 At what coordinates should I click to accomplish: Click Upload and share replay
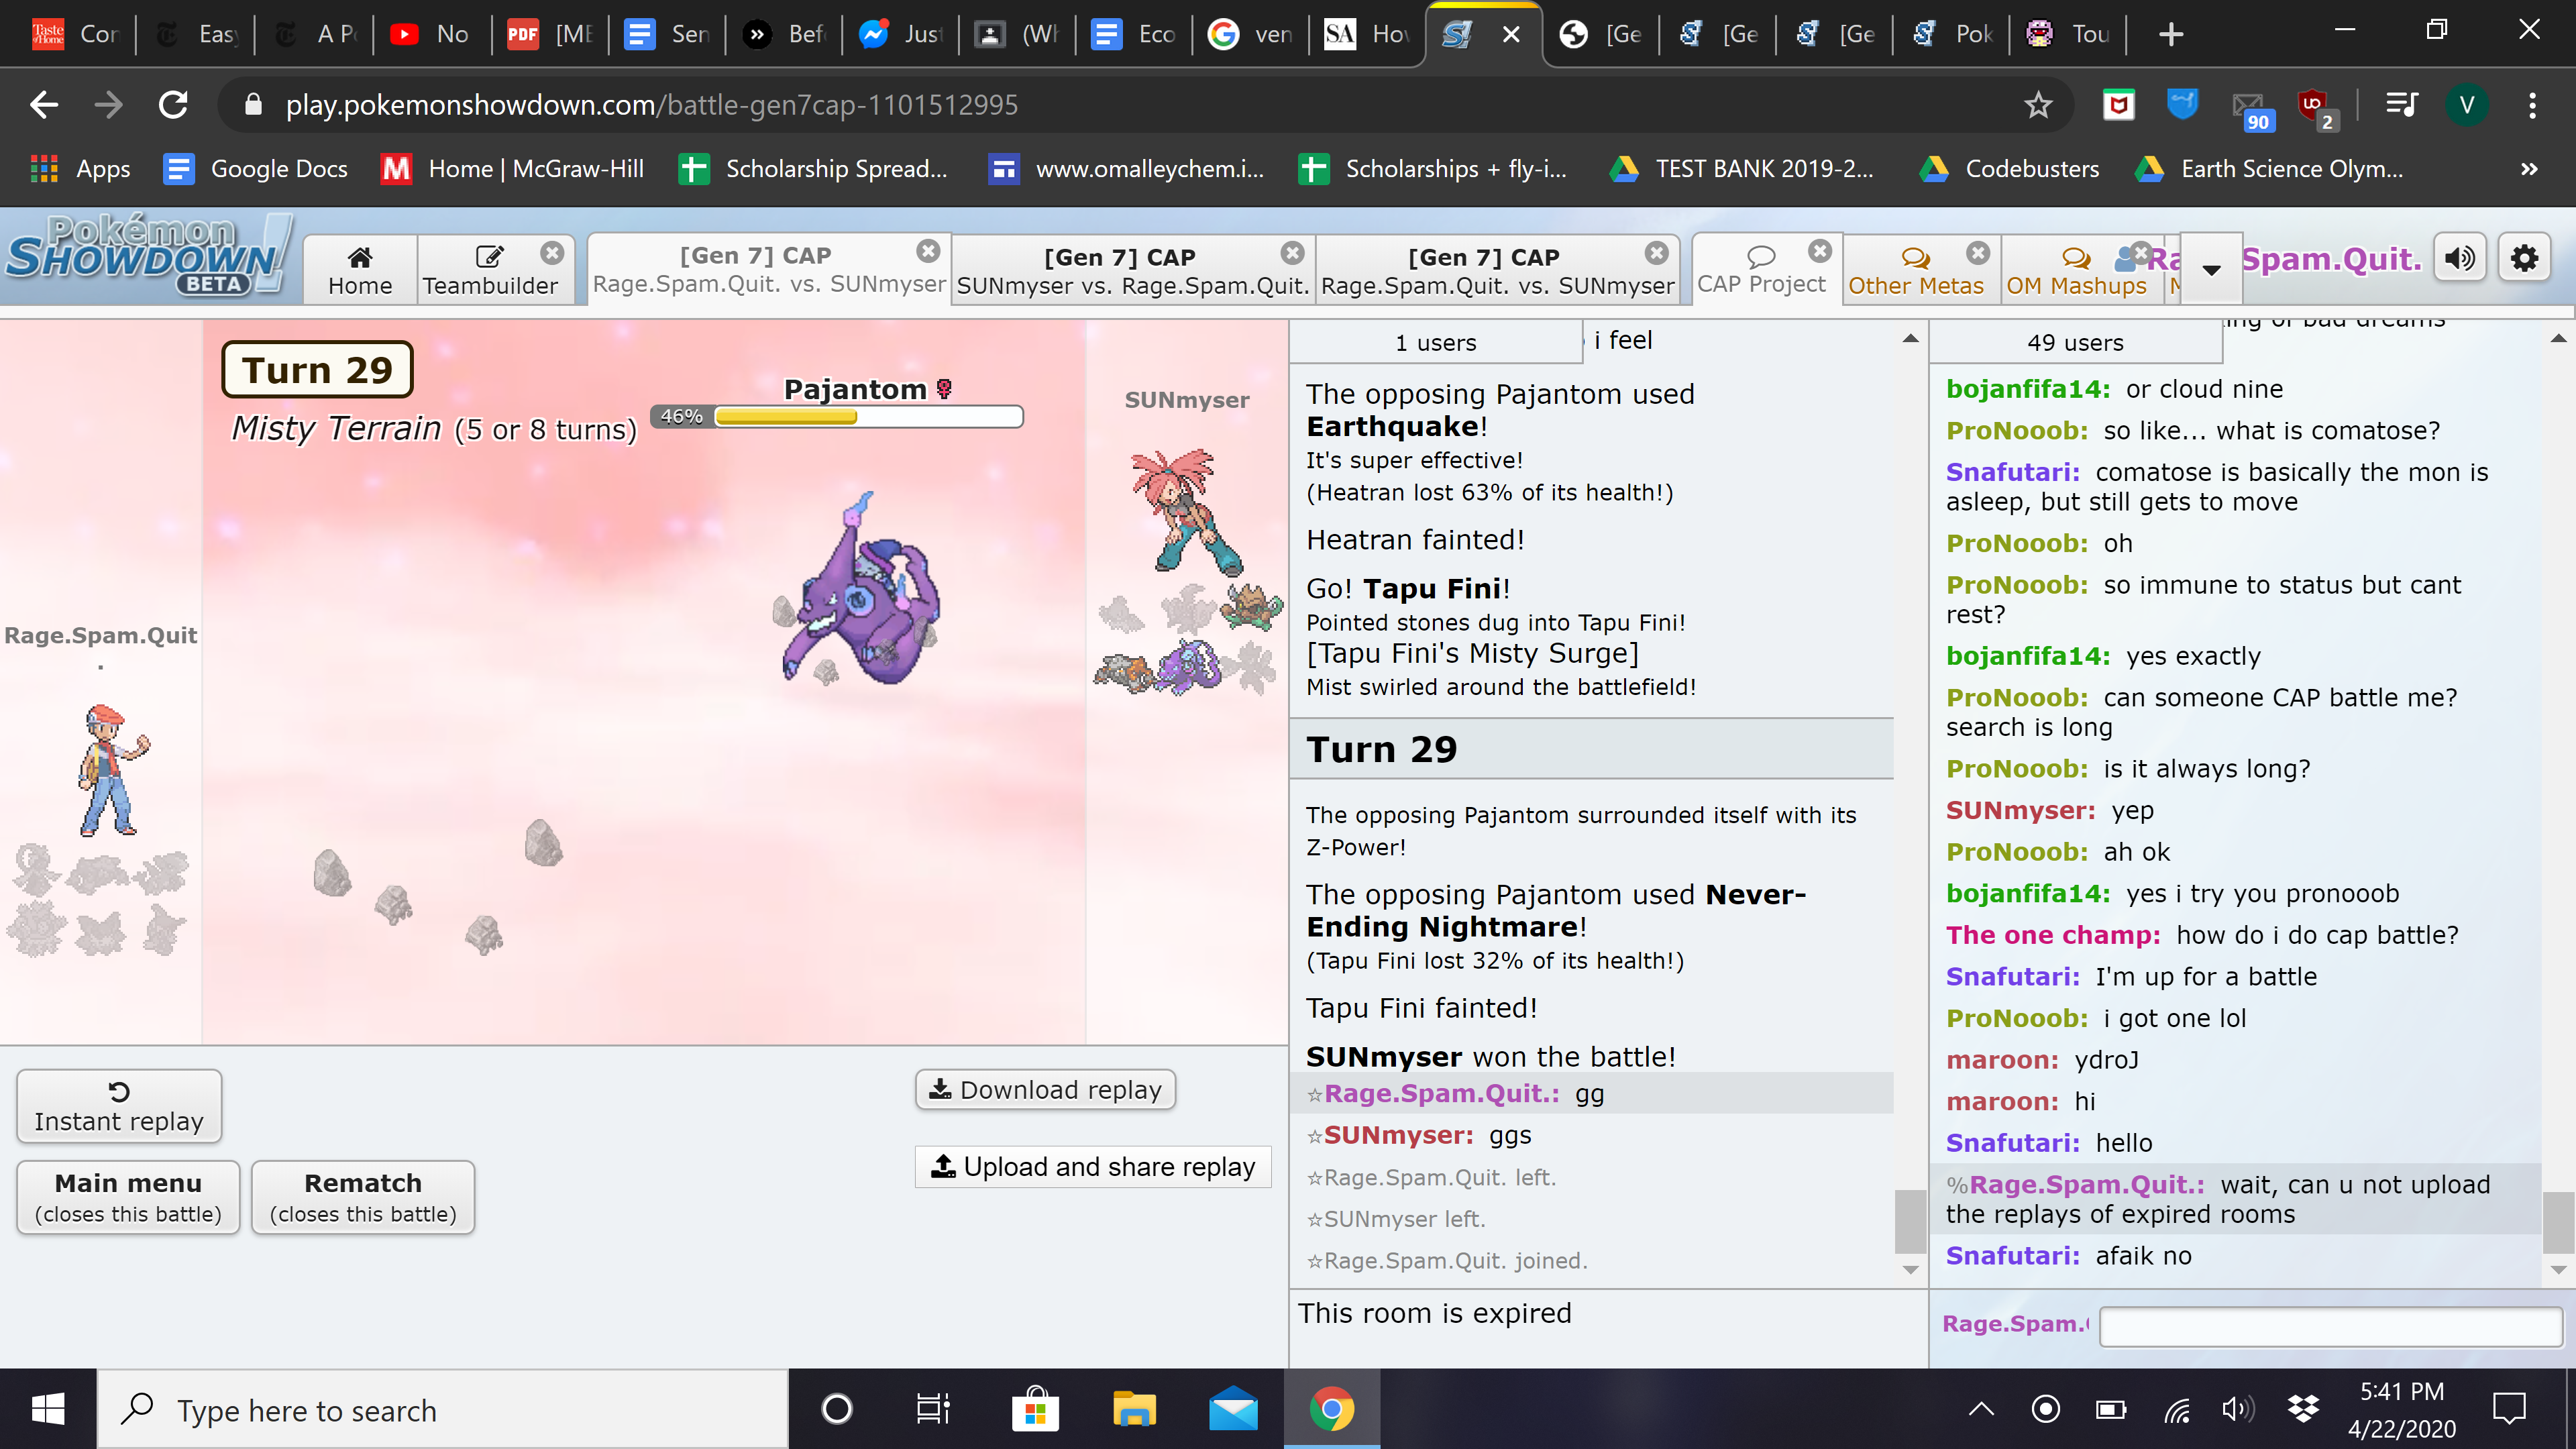[1093, 1166]
